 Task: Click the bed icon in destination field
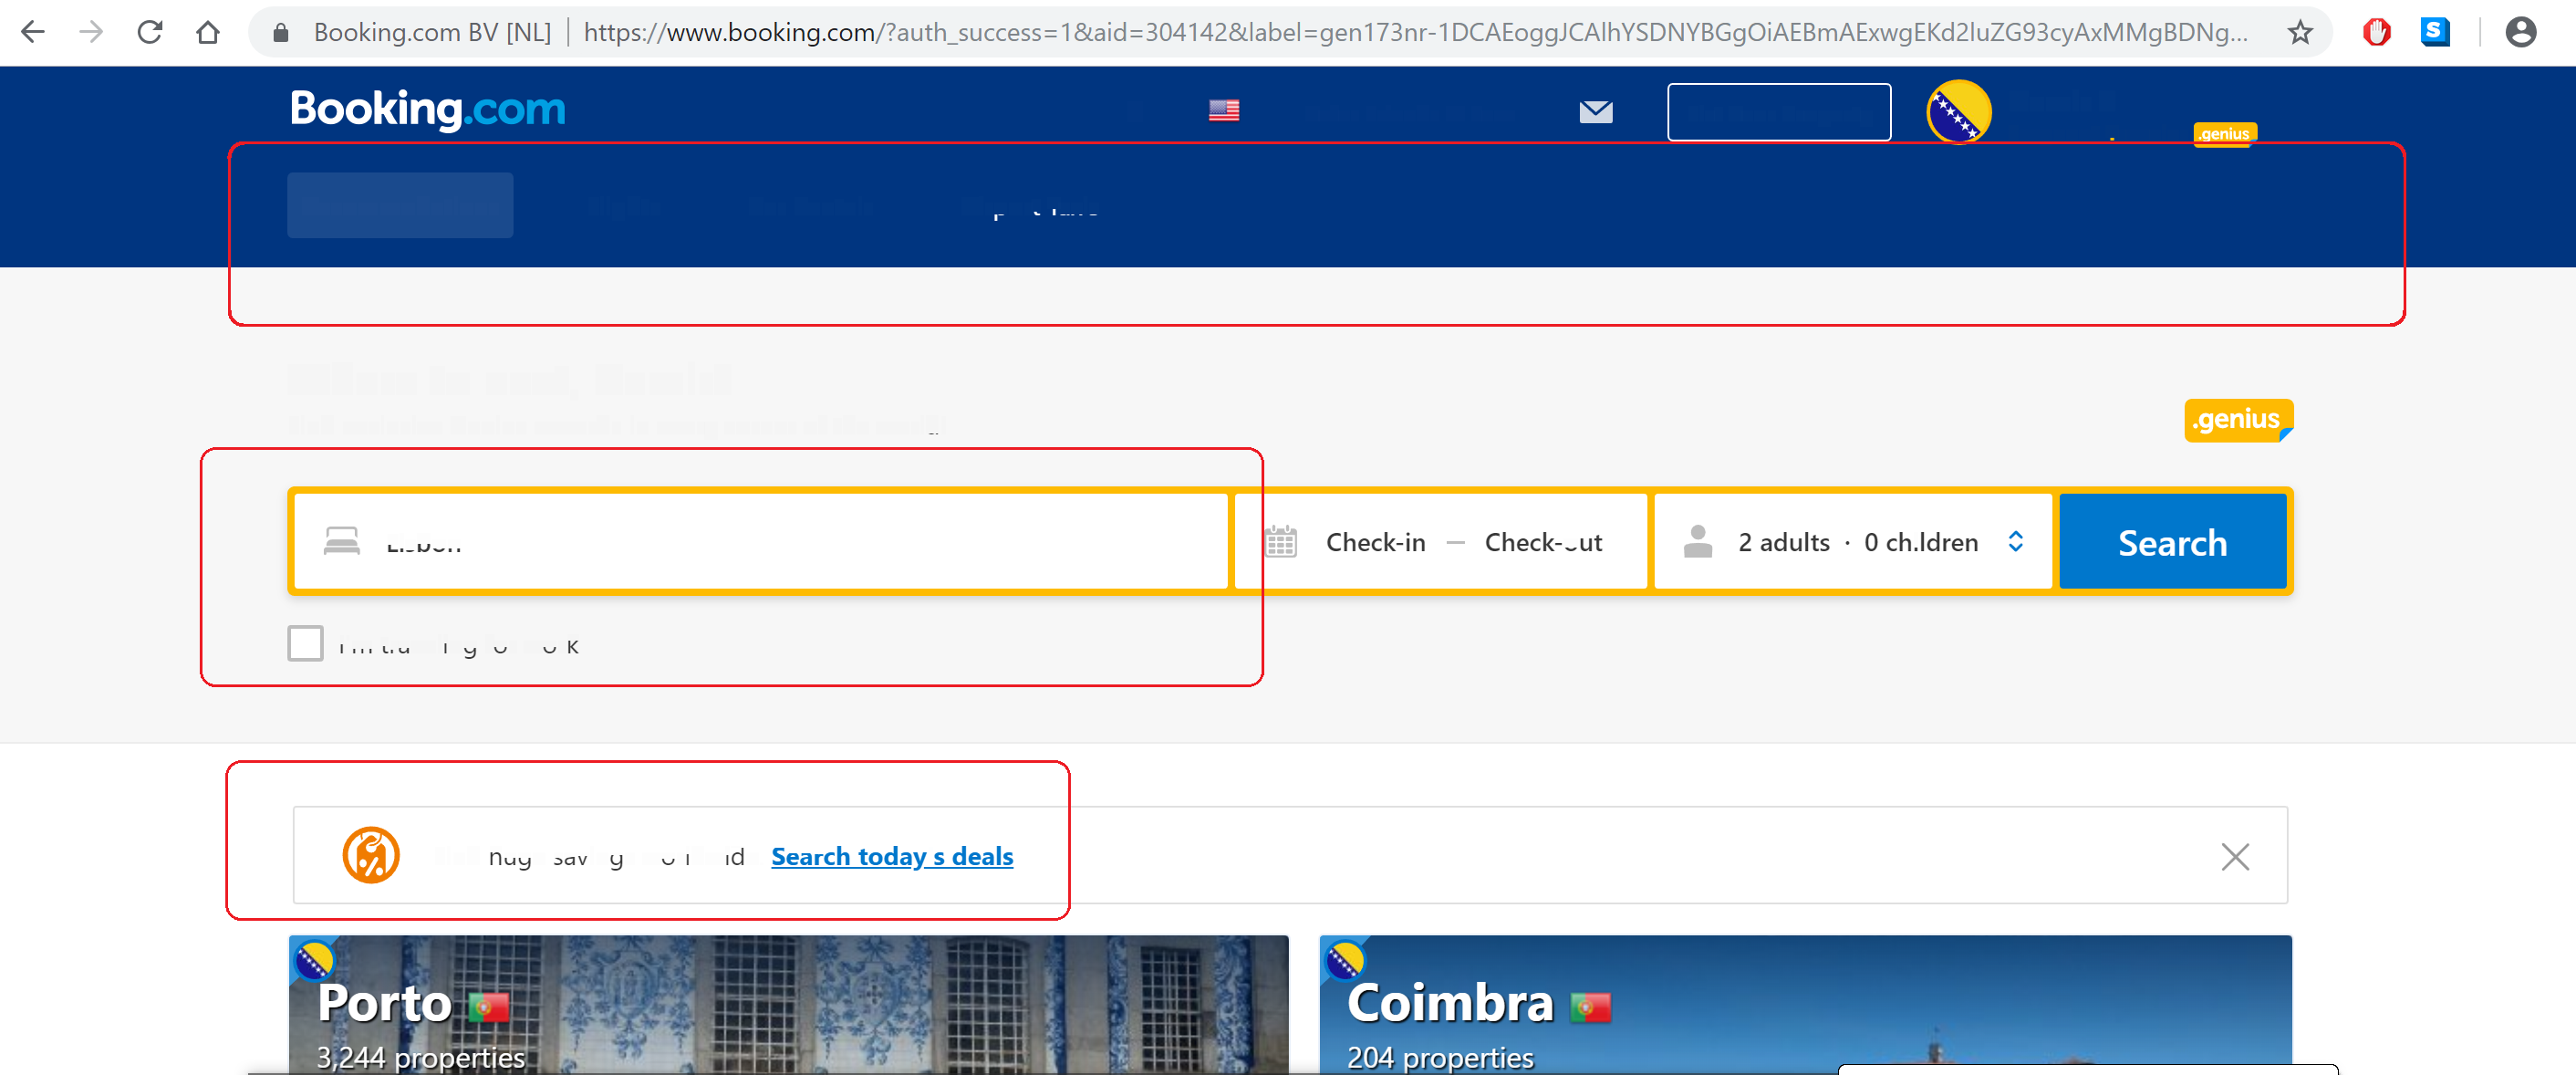point(341,541)
